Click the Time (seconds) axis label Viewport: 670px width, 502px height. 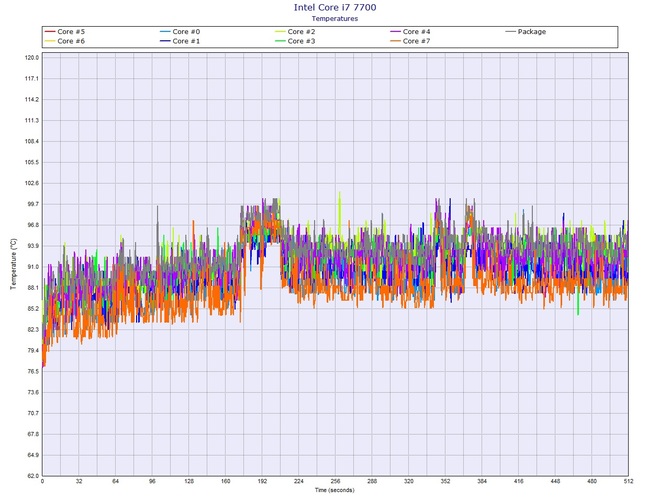[335, 490]
